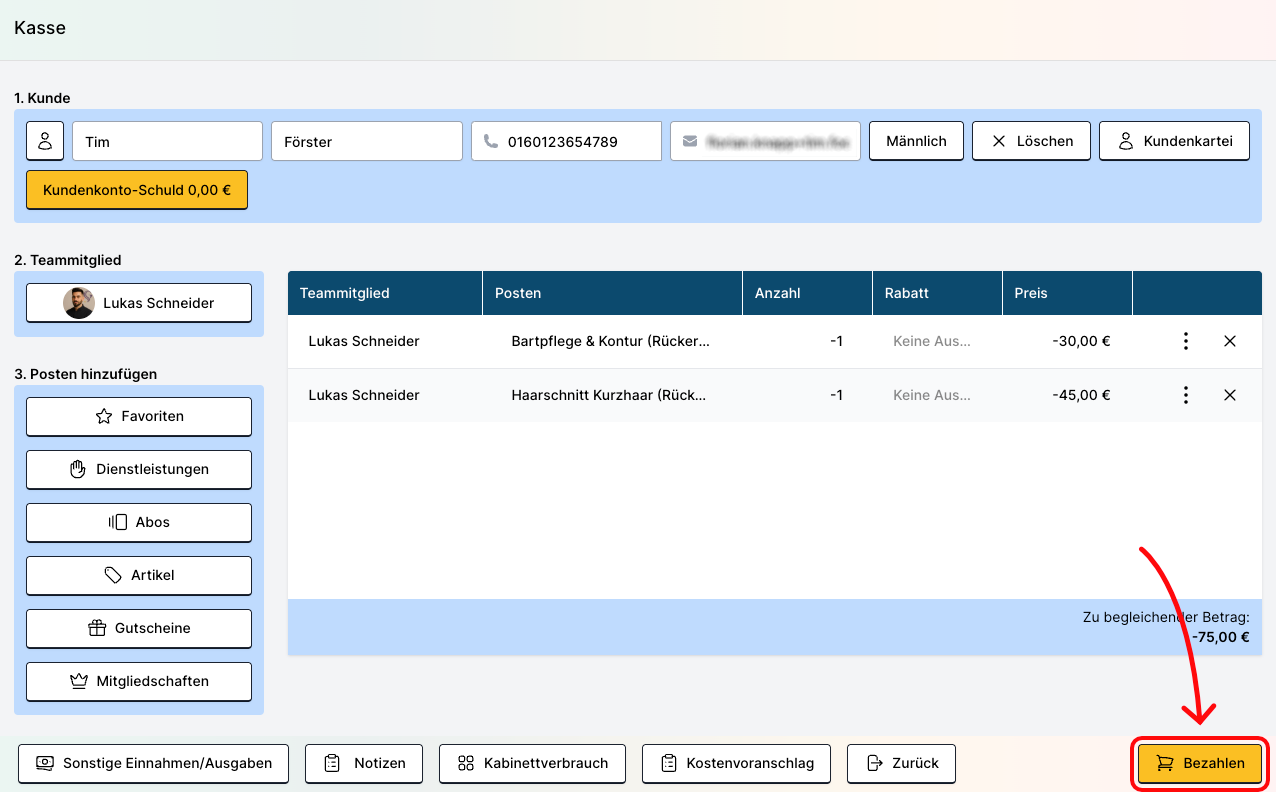Open three-dot menu for Bartpflege & Kontur row
The height and width of the screenshot is (792, 1276).
click(1185, 341)
